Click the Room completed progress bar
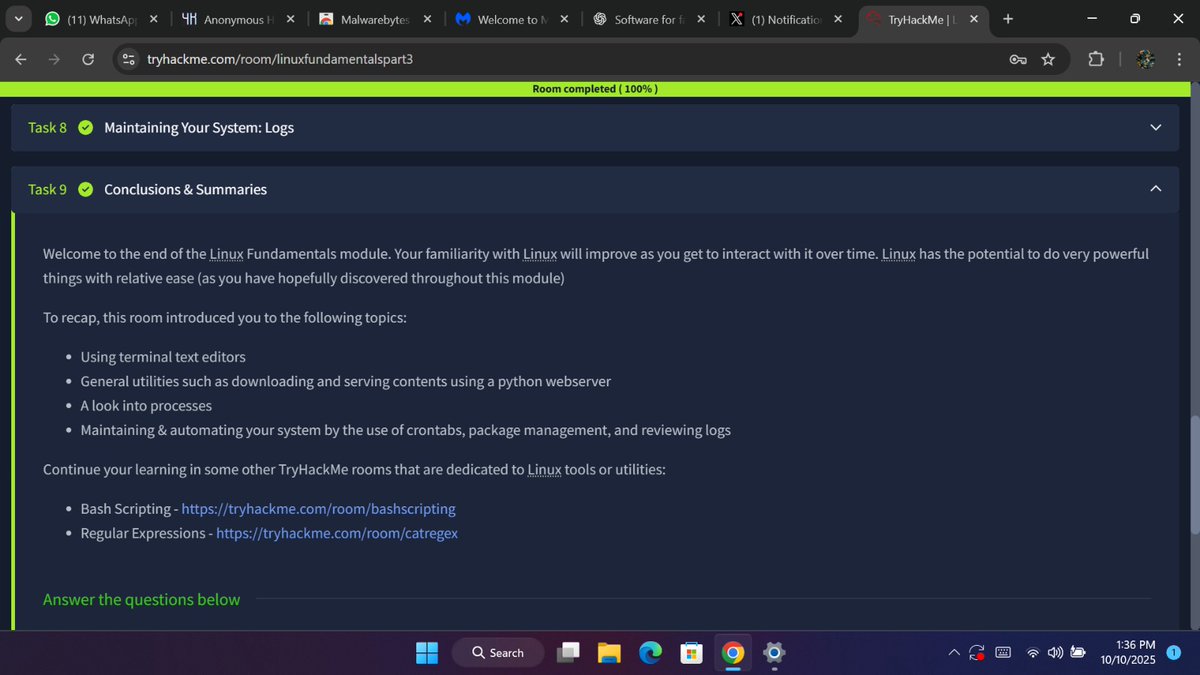The width and height of the screenshot is (1200, 675). pos(595,88)
